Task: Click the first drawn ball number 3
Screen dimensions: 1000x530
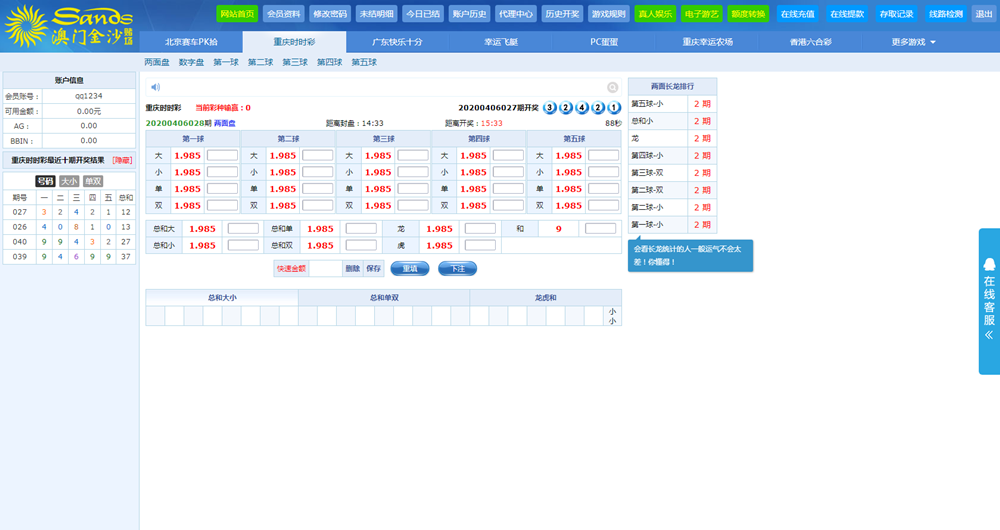Action: point(549,108)
